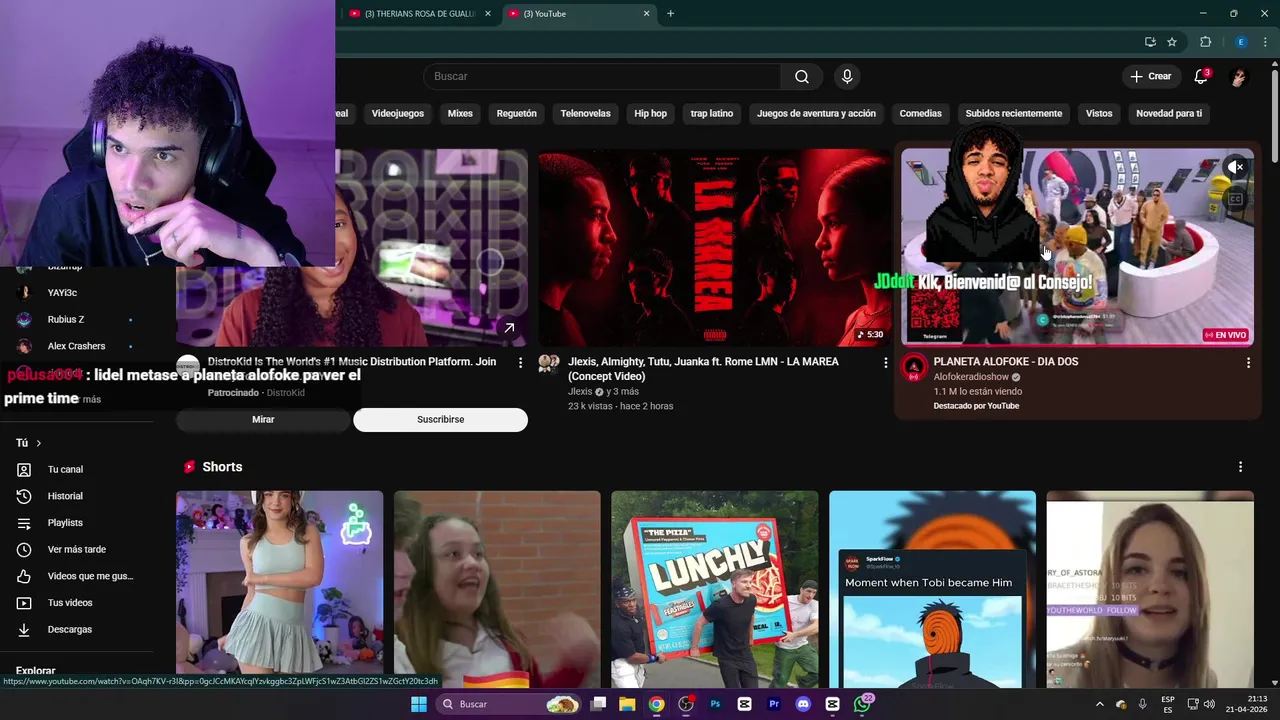1280x720 pixels.
Task: Select the Videojuegos filter chip
Action: pos(398,113)
